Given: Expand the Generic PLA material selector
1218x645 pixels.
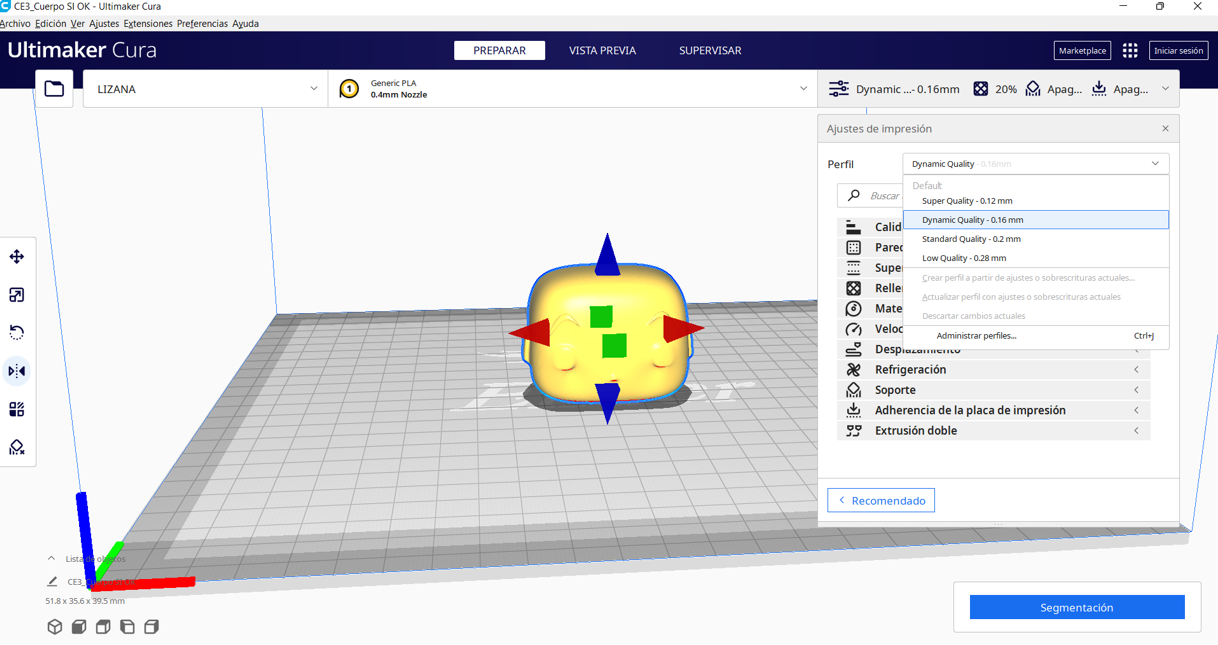Looking at the screenshot, I should tap(573, 89).
